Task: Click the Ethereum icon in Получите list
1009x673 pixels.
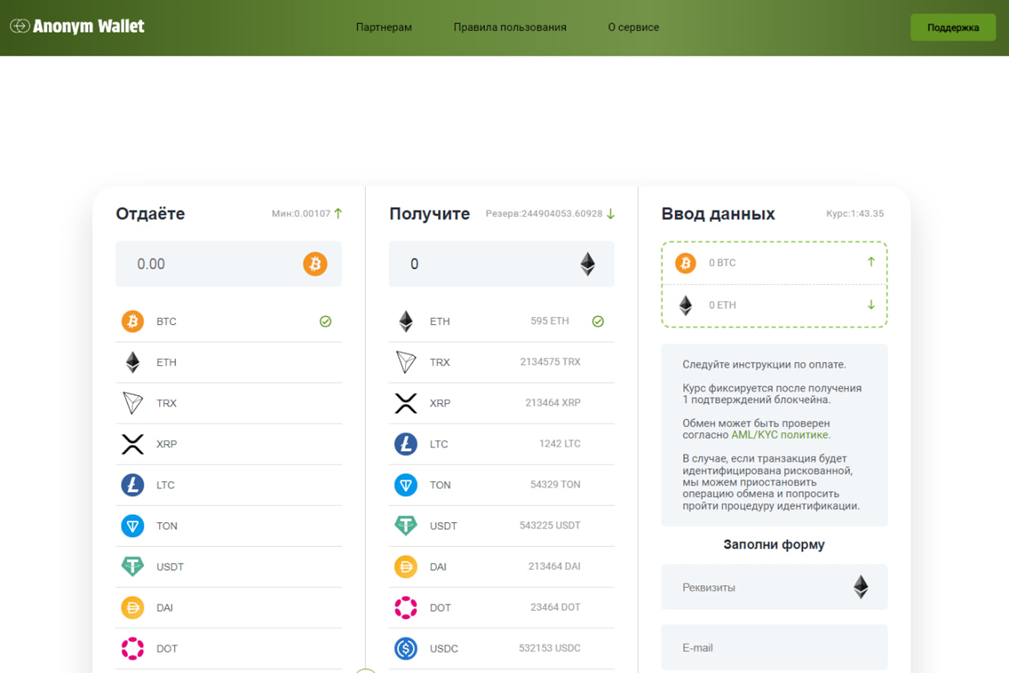Action: point(405,321)
